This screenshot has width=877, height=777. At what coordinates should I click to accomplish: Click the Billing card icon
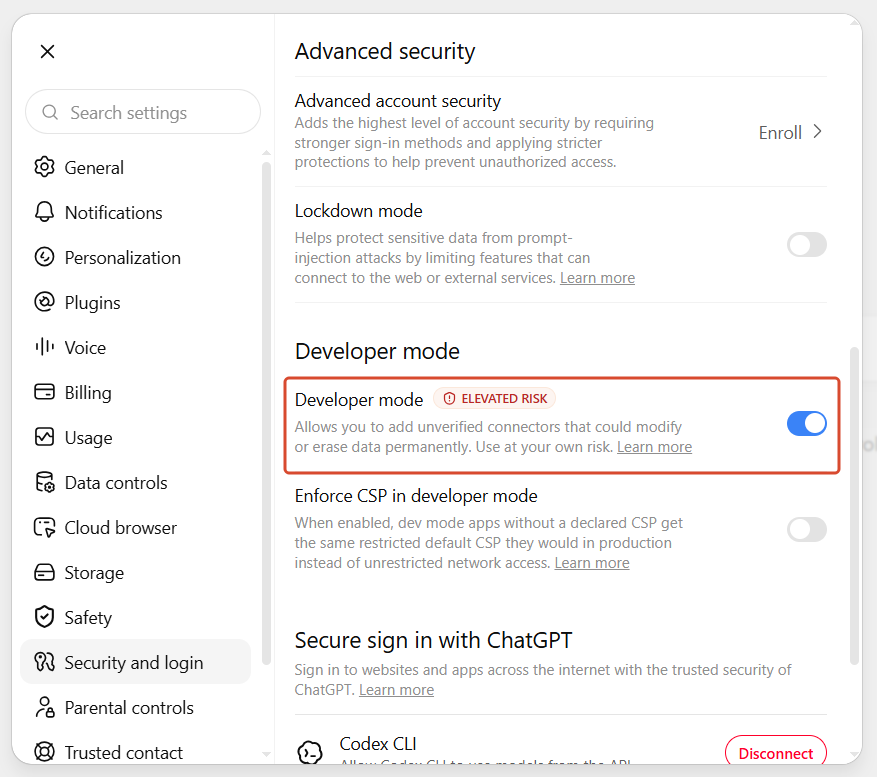pyautogui.click(x=44, y=392)
